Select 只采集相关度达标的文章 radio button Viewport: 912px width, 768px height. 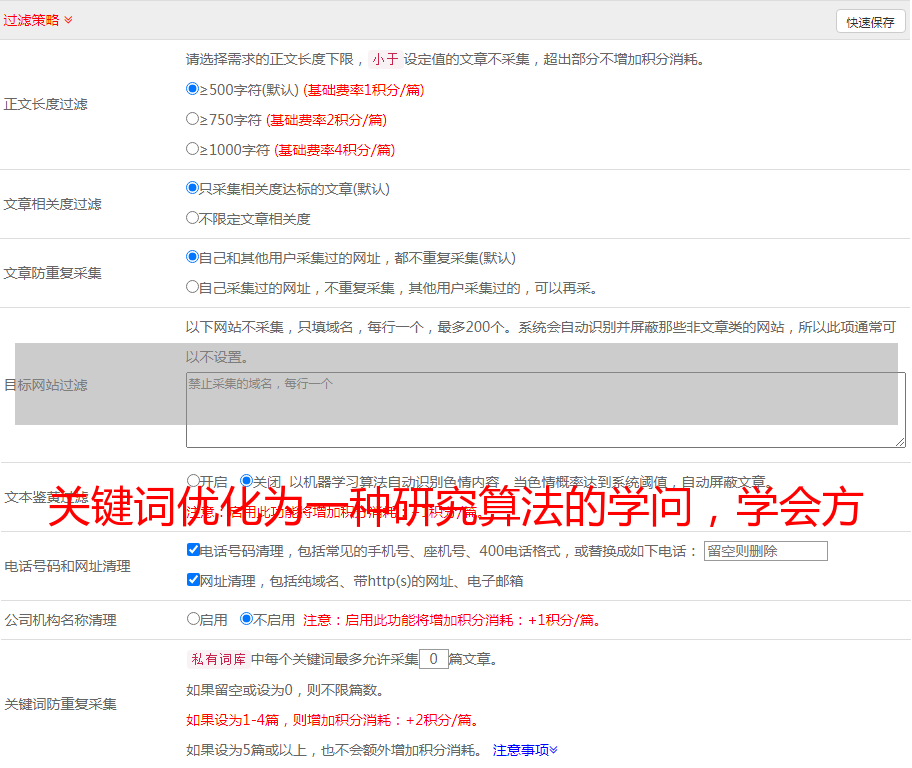[x=193, y=188]
